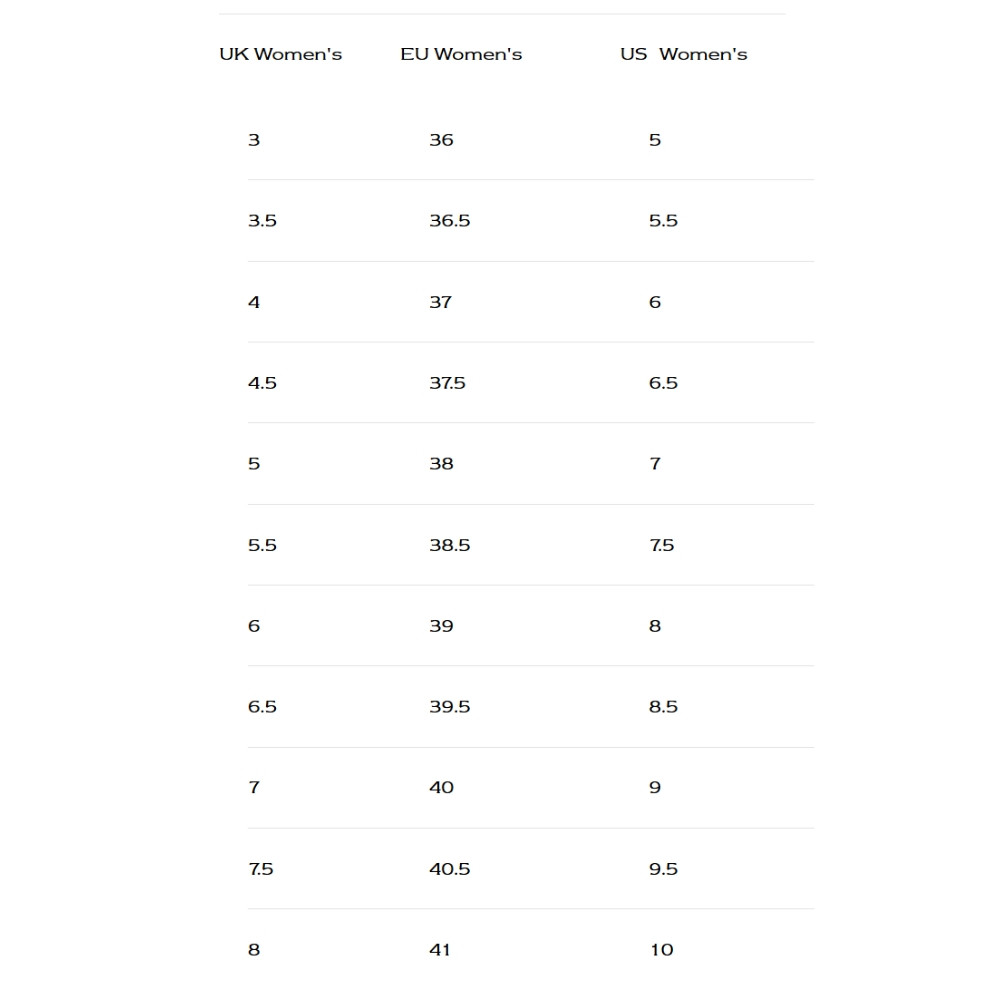The width and height of the screenshot is (1000, 1000).
Task: Select EU size 36 cell
Action: [441, 140]
